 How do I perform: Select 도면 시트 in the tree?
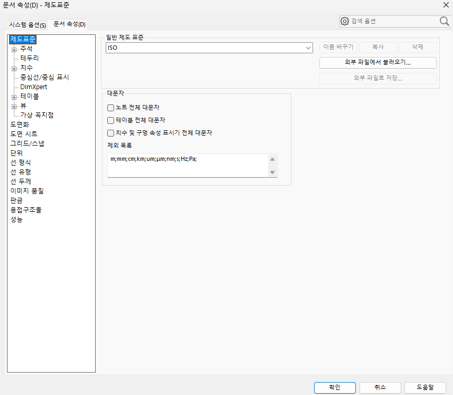(x=24, y=134)
